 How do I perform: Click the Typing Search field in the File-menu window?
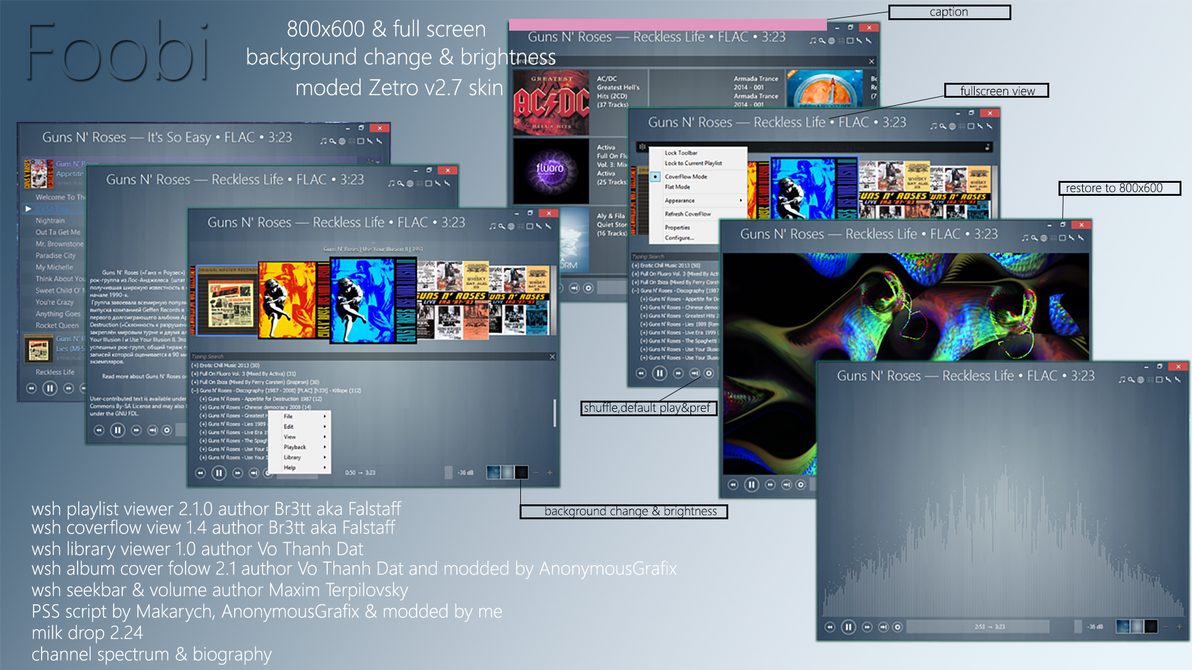point(368,357)
